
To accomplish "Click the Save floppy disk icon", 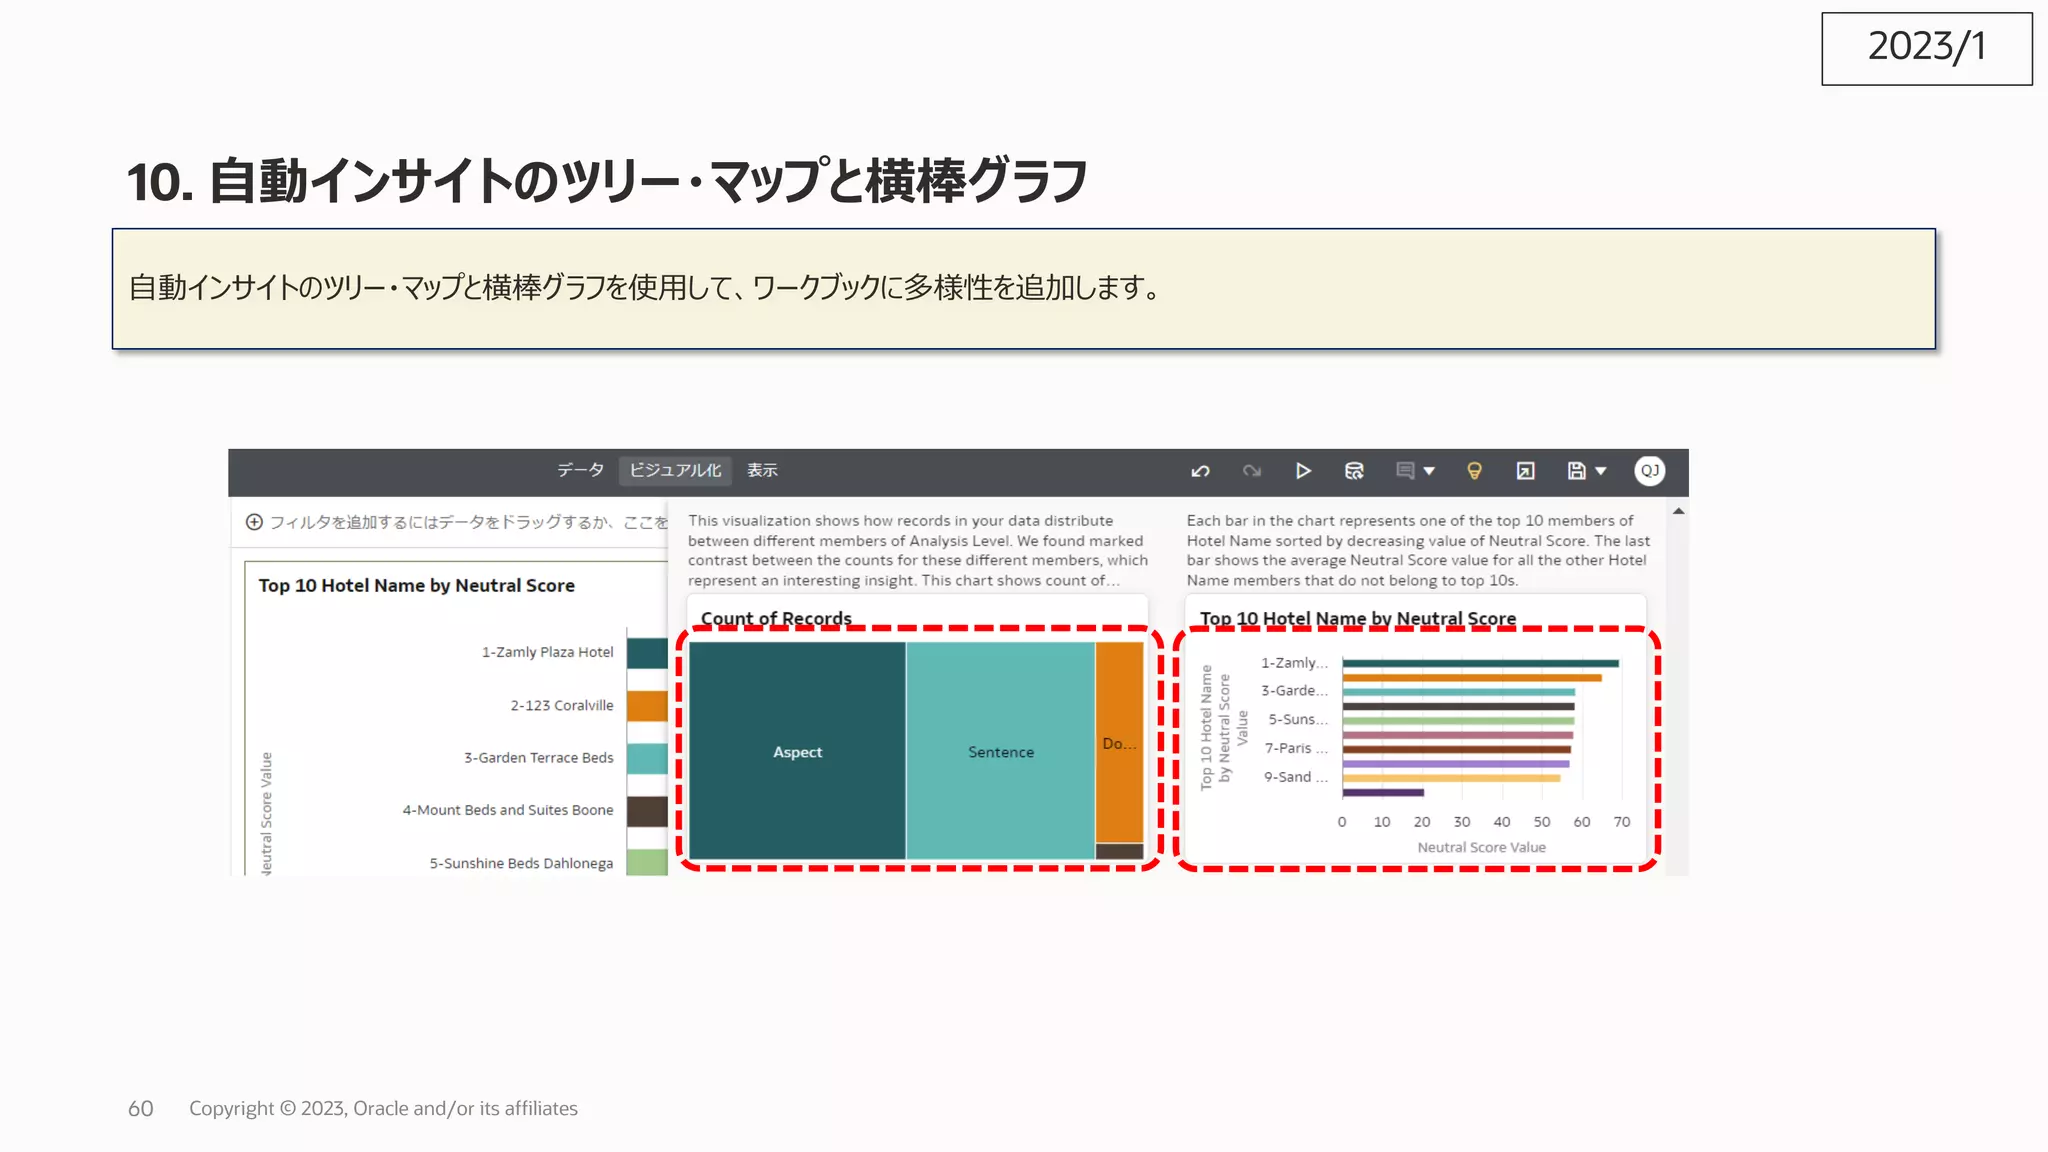I will (1576, 471).
